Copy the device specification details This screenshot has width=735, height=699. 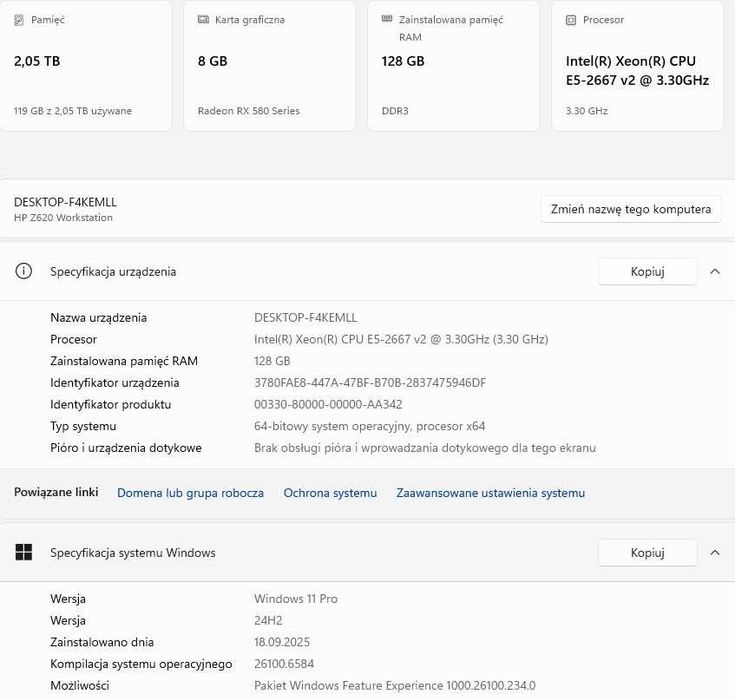(x=647, y=271)
